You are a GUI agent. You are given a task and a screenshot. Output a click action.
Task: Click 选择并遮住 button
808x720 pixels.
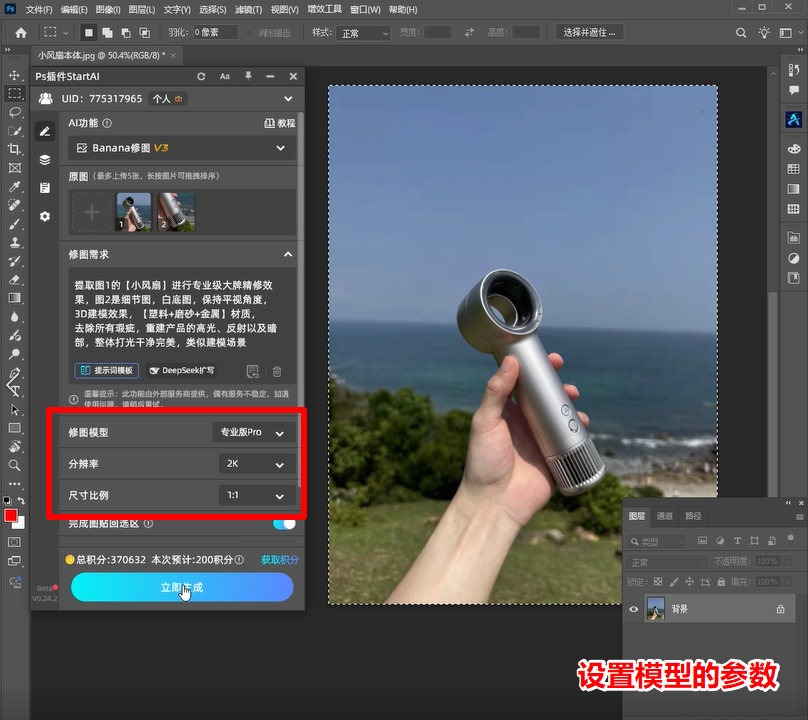point(590,32)
